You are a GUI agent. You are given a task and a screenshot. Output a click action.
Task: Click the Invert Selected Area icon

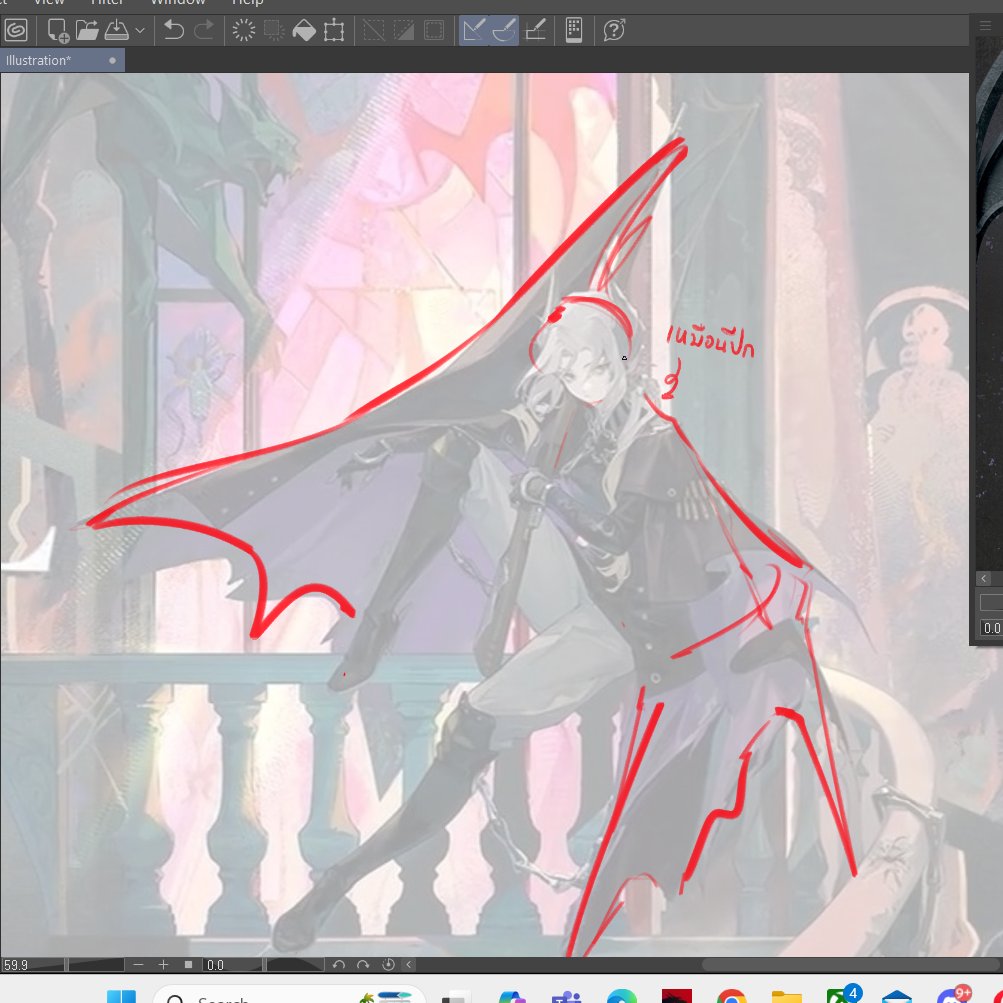404,30
